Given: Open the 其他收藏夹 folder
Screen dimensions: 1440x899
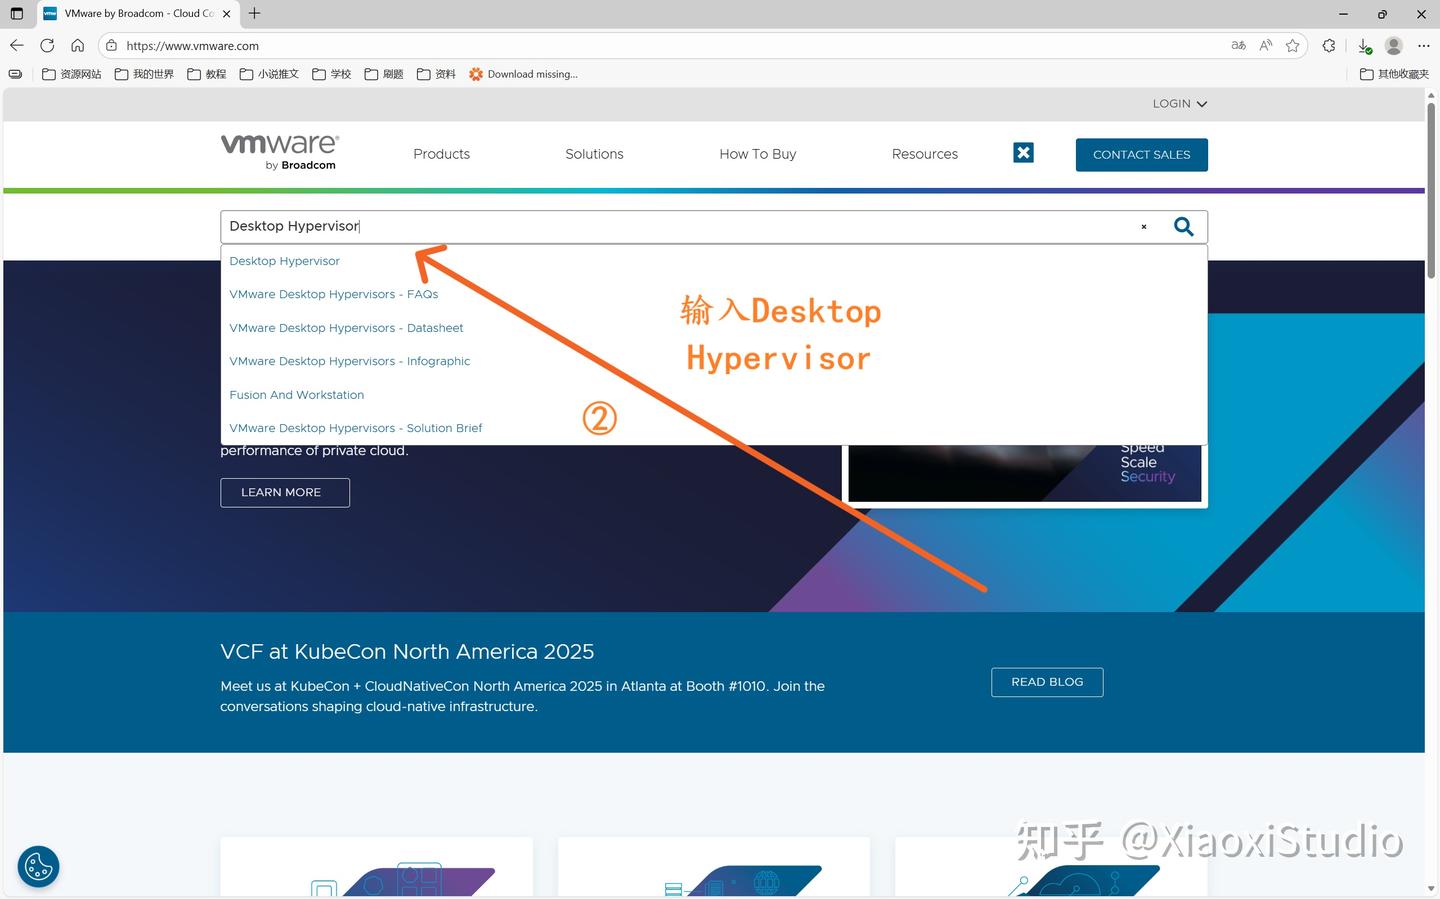Looking at the screenshot, I should pos(1394,74).
